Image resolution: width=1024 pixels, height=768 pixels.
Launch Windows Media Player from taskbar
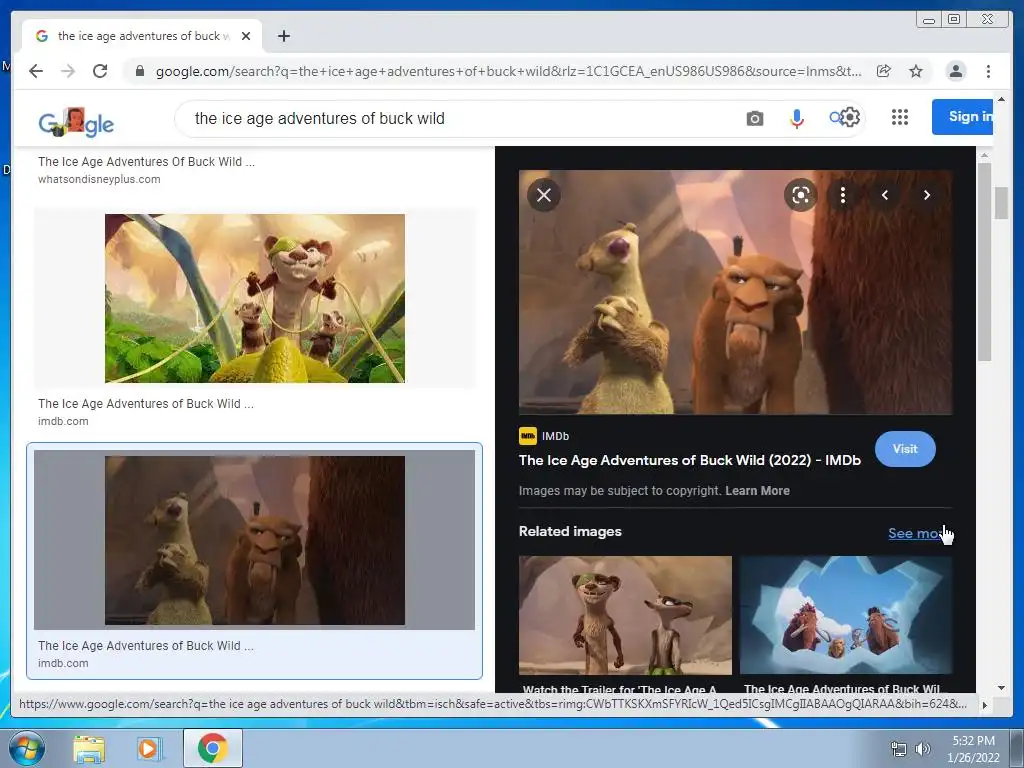coord(150,748)
